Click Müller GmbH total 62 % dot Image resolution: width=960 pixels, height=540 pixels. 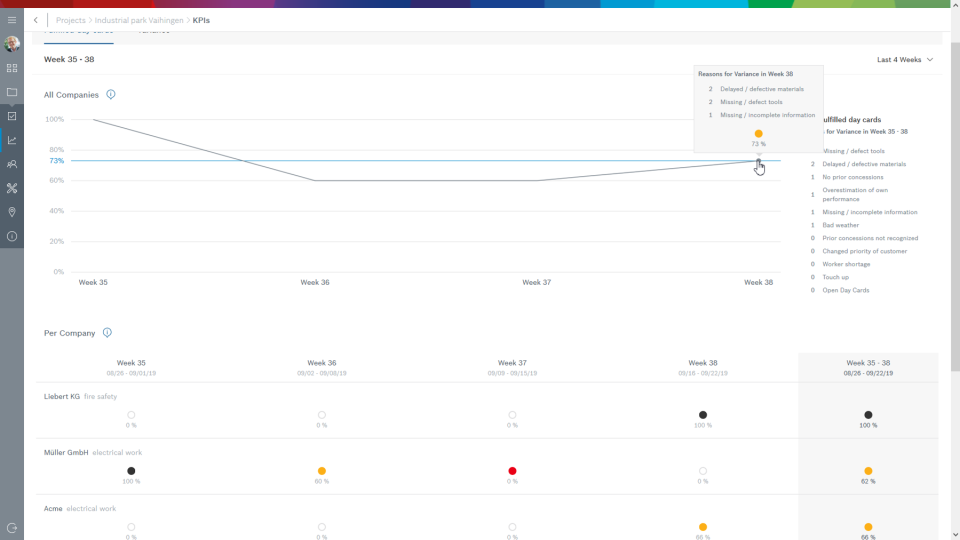click(x=868, y=471)
